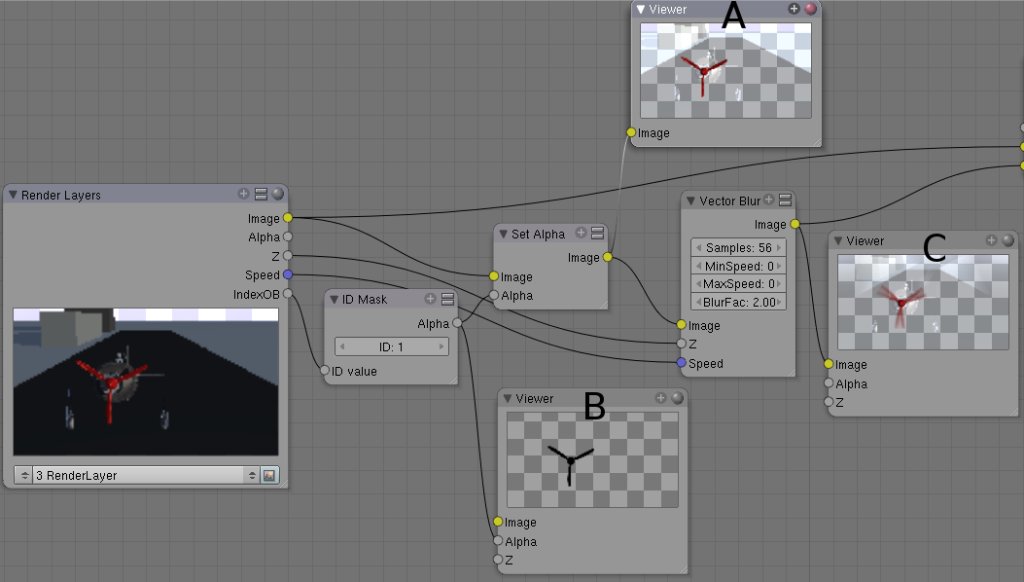
Task: Click plus icon on Vector Blur node header
Action: coord(769,199)
